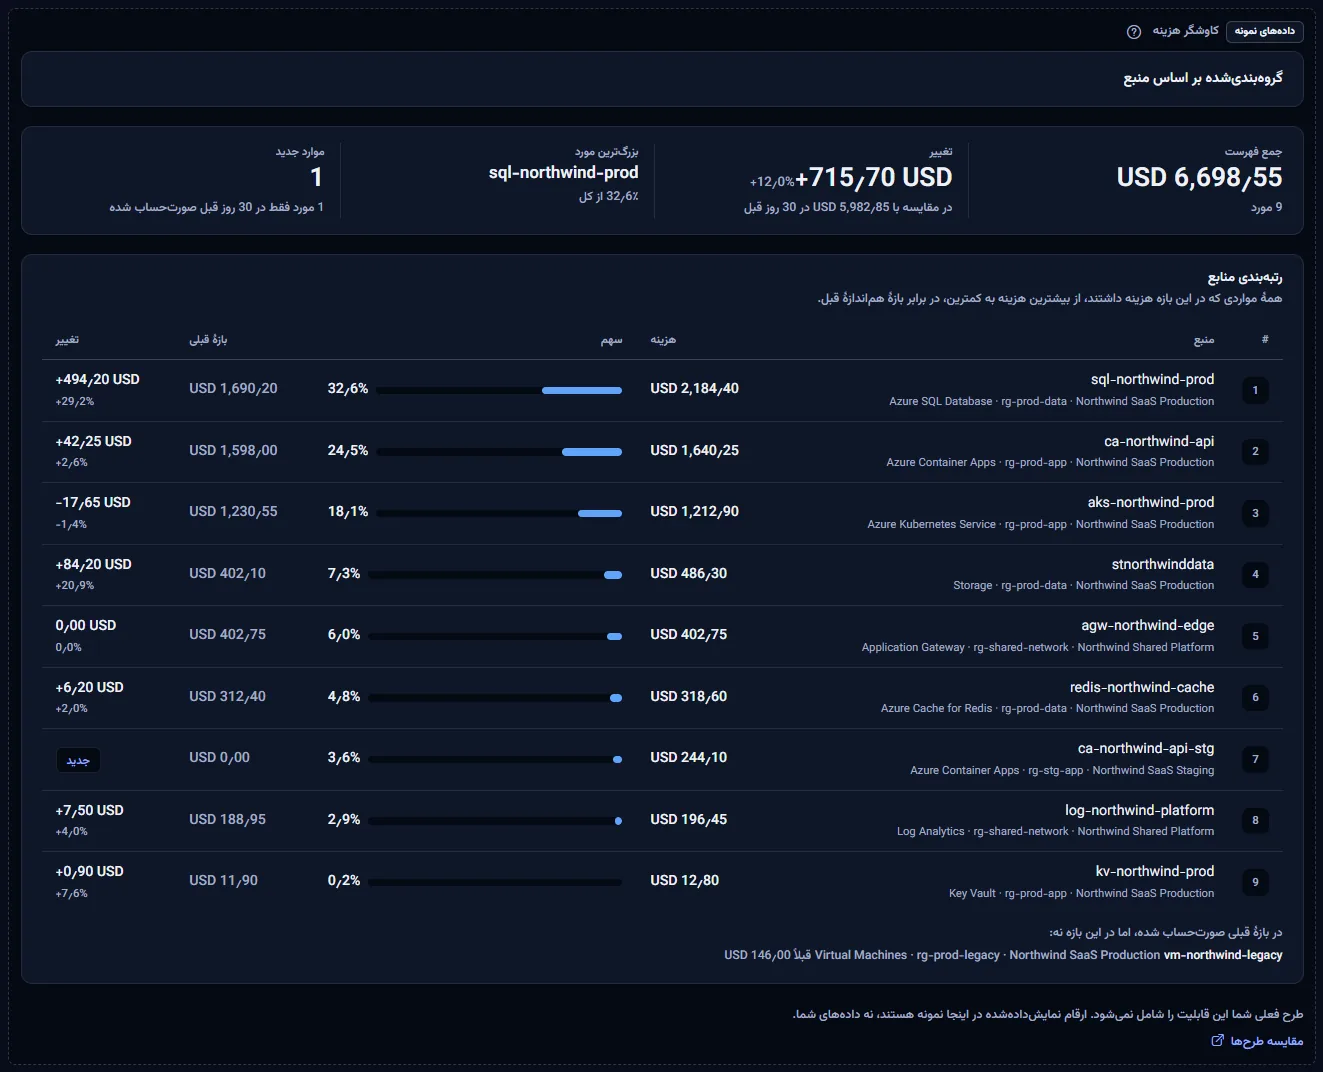
Task: Click the -17٫65 USD change for aks-northwind-prod
Action: [x=93, y=502]
